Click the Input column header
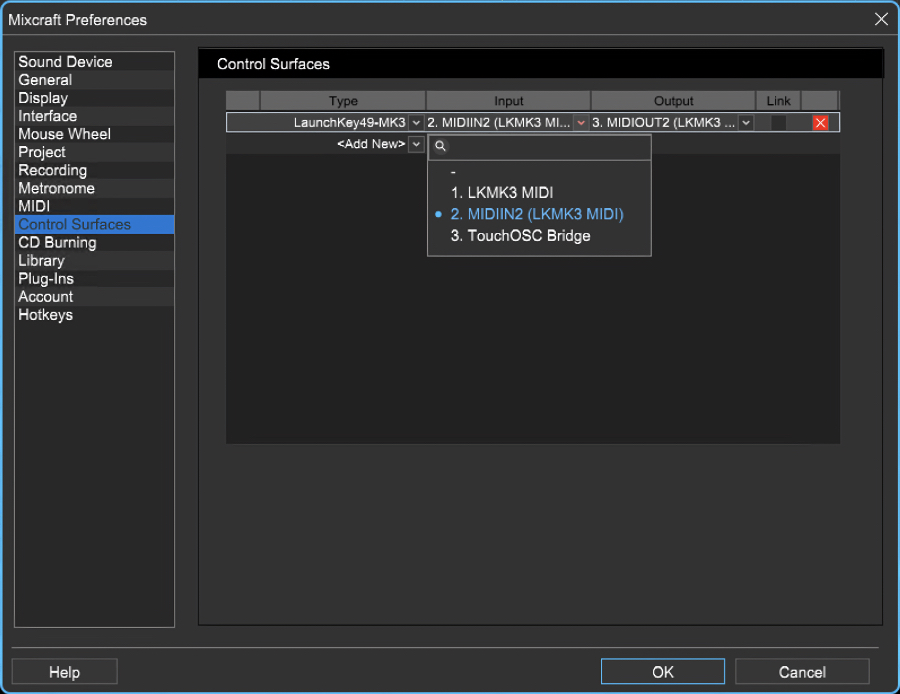Image resolution: width=900 pixels, height=694 pixels. coord(509,100)
